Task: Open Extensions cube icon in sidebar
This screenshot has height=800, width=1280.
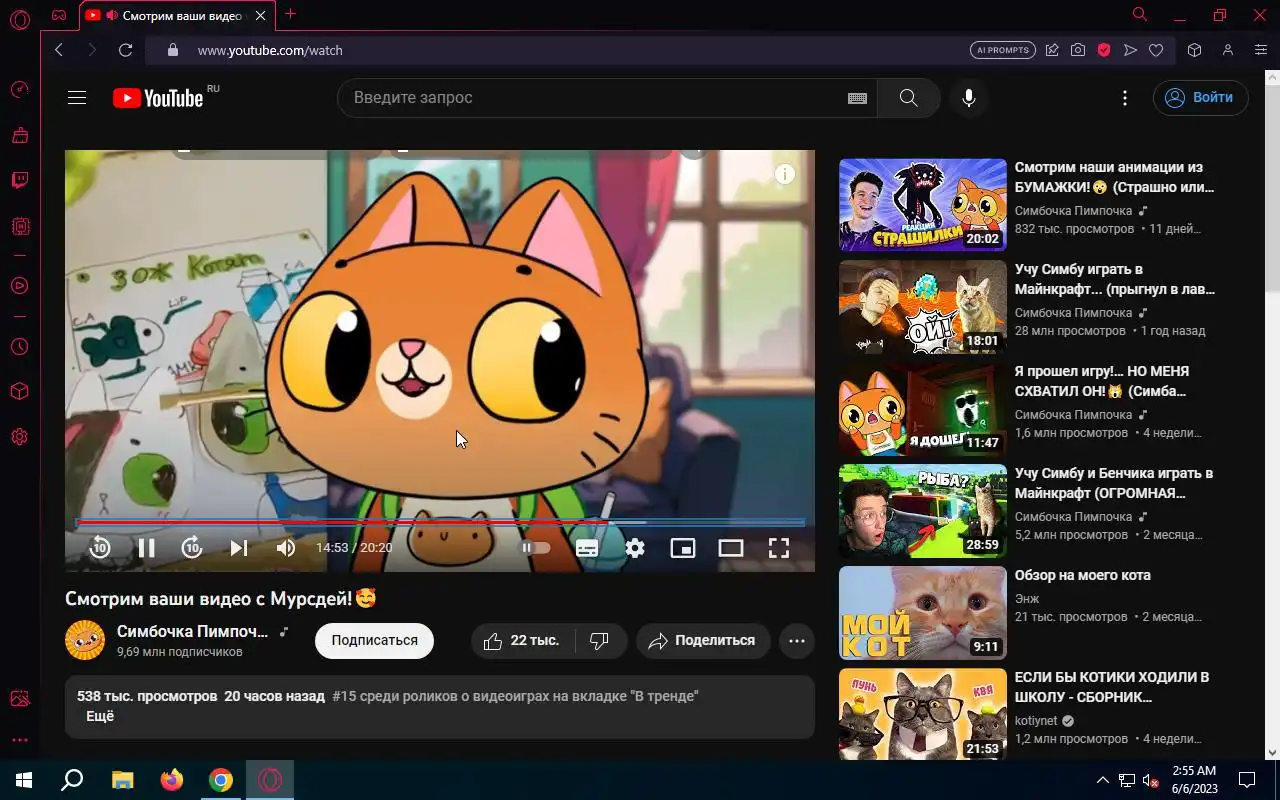Action: pyautogui.click(x=19, y=391)
